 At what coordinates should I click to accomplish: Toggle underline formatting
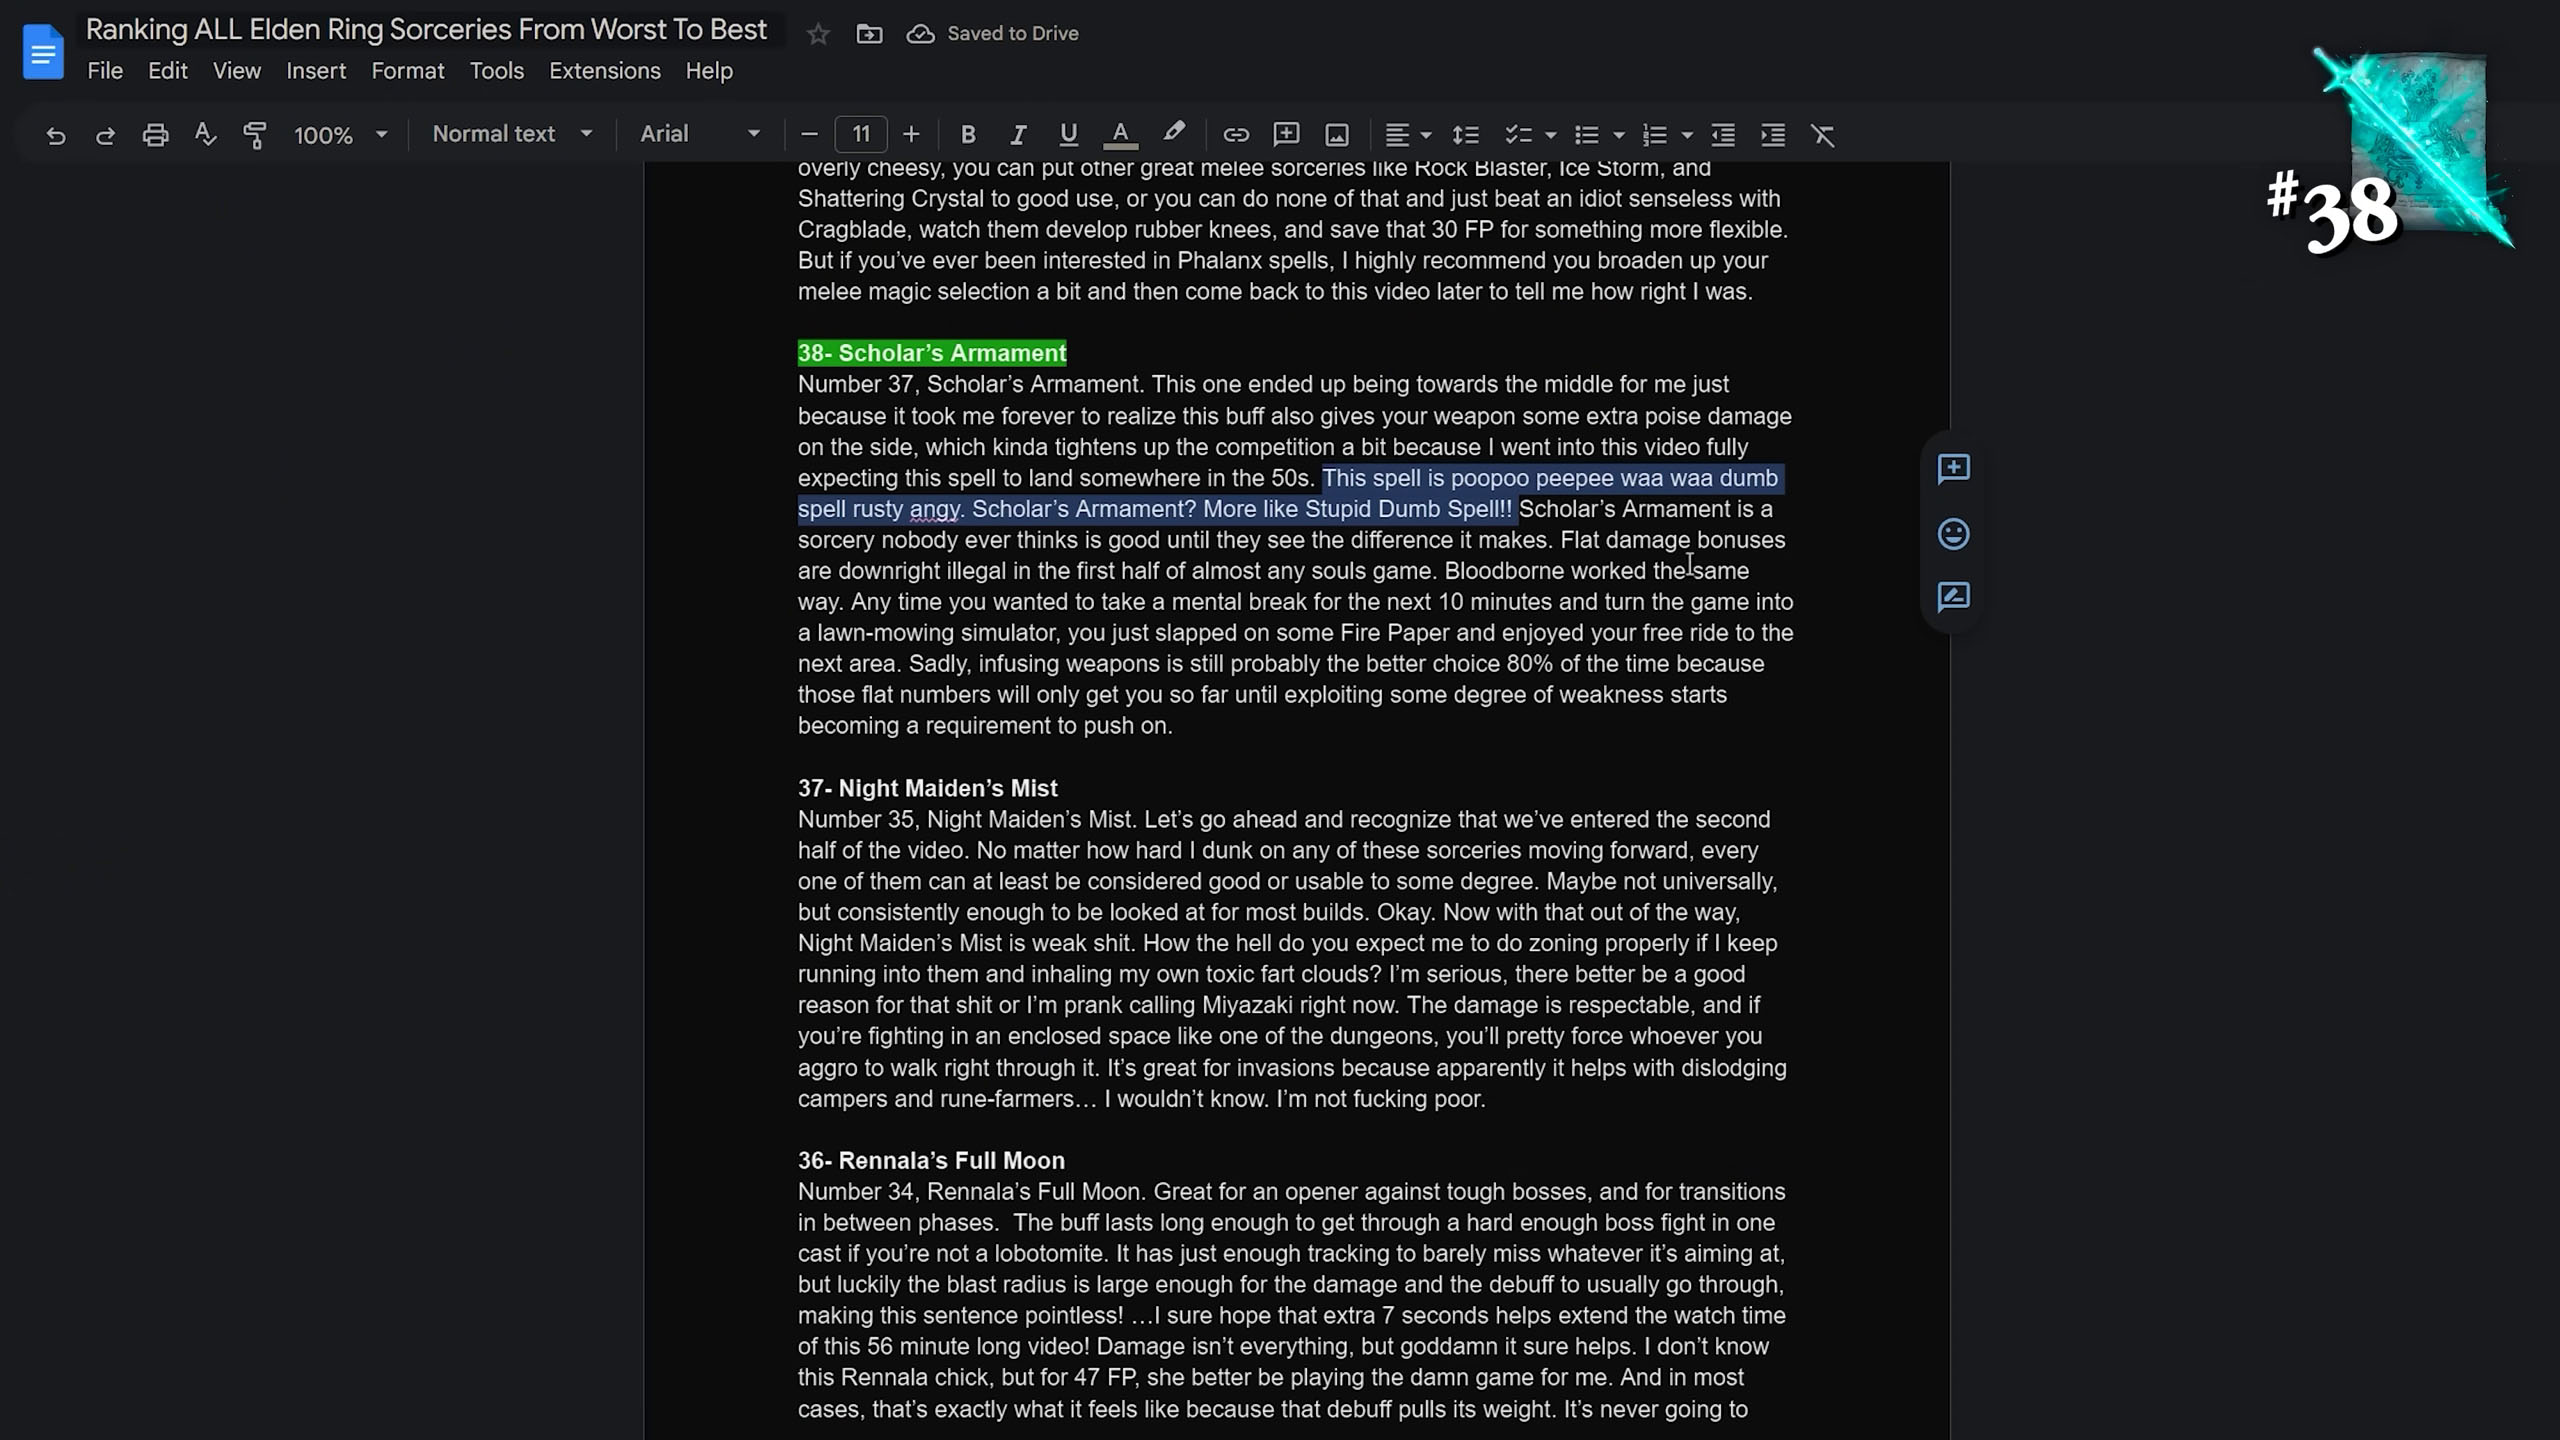pos(1068,135)
